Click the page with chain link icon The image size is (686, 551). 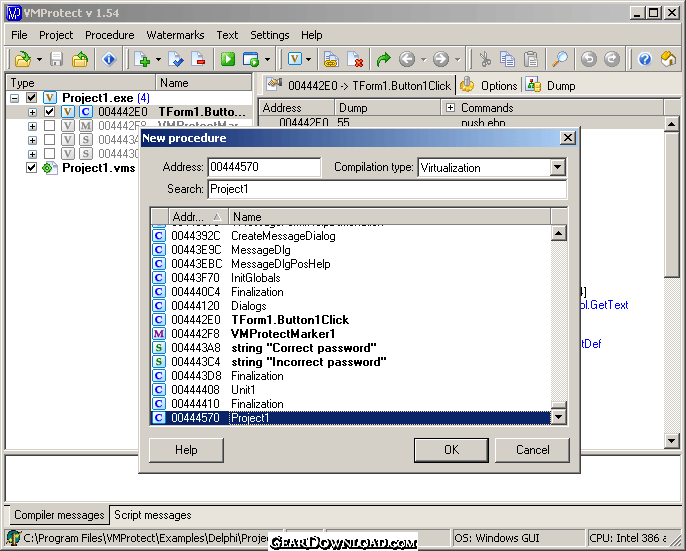point(331,59)
